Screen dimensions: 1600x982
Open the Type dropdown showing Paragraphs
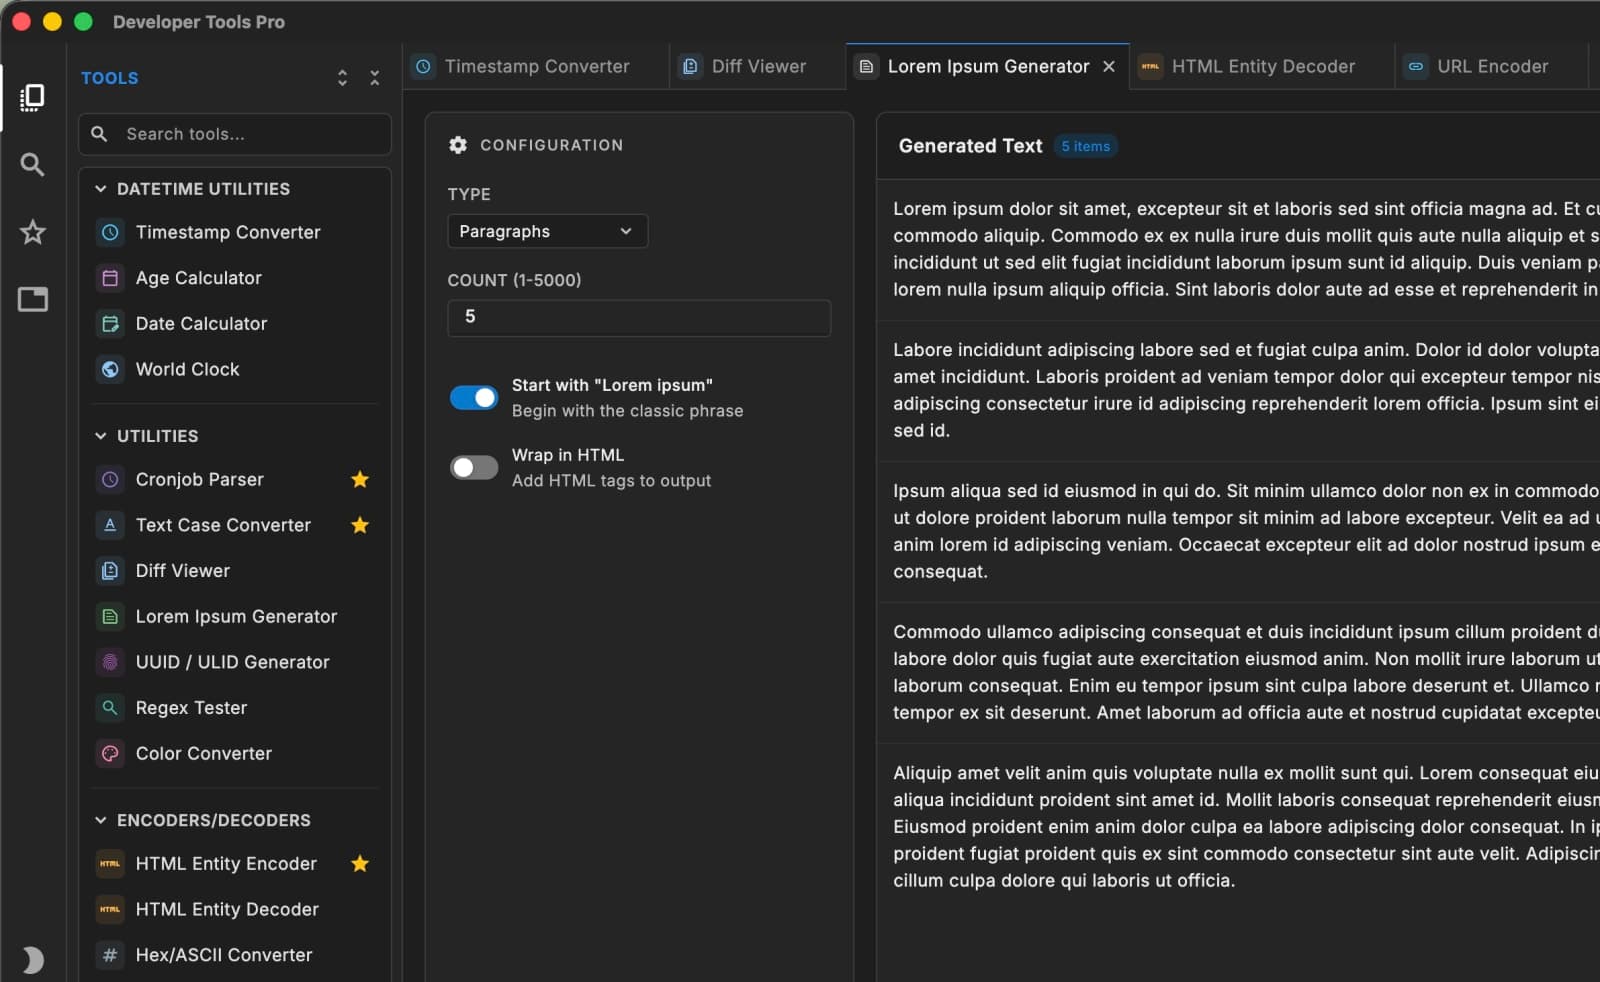coord(547,231)
